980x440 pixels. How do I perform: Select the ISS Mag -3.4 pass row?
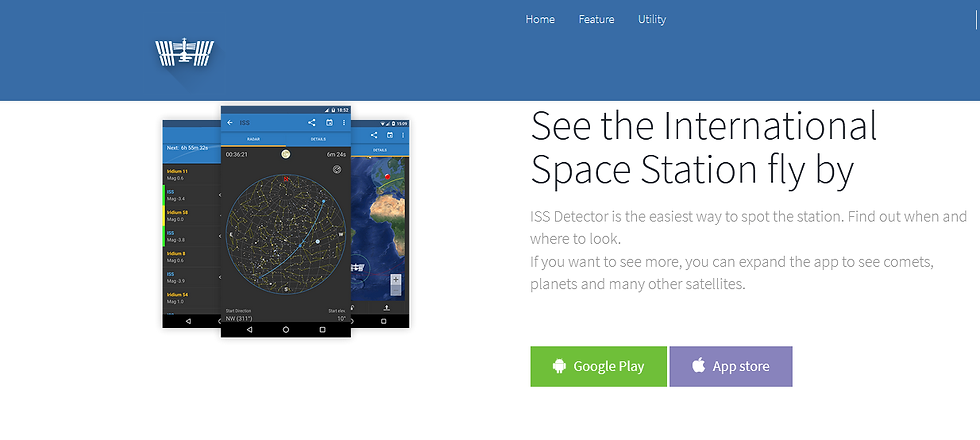pos(192,195)
